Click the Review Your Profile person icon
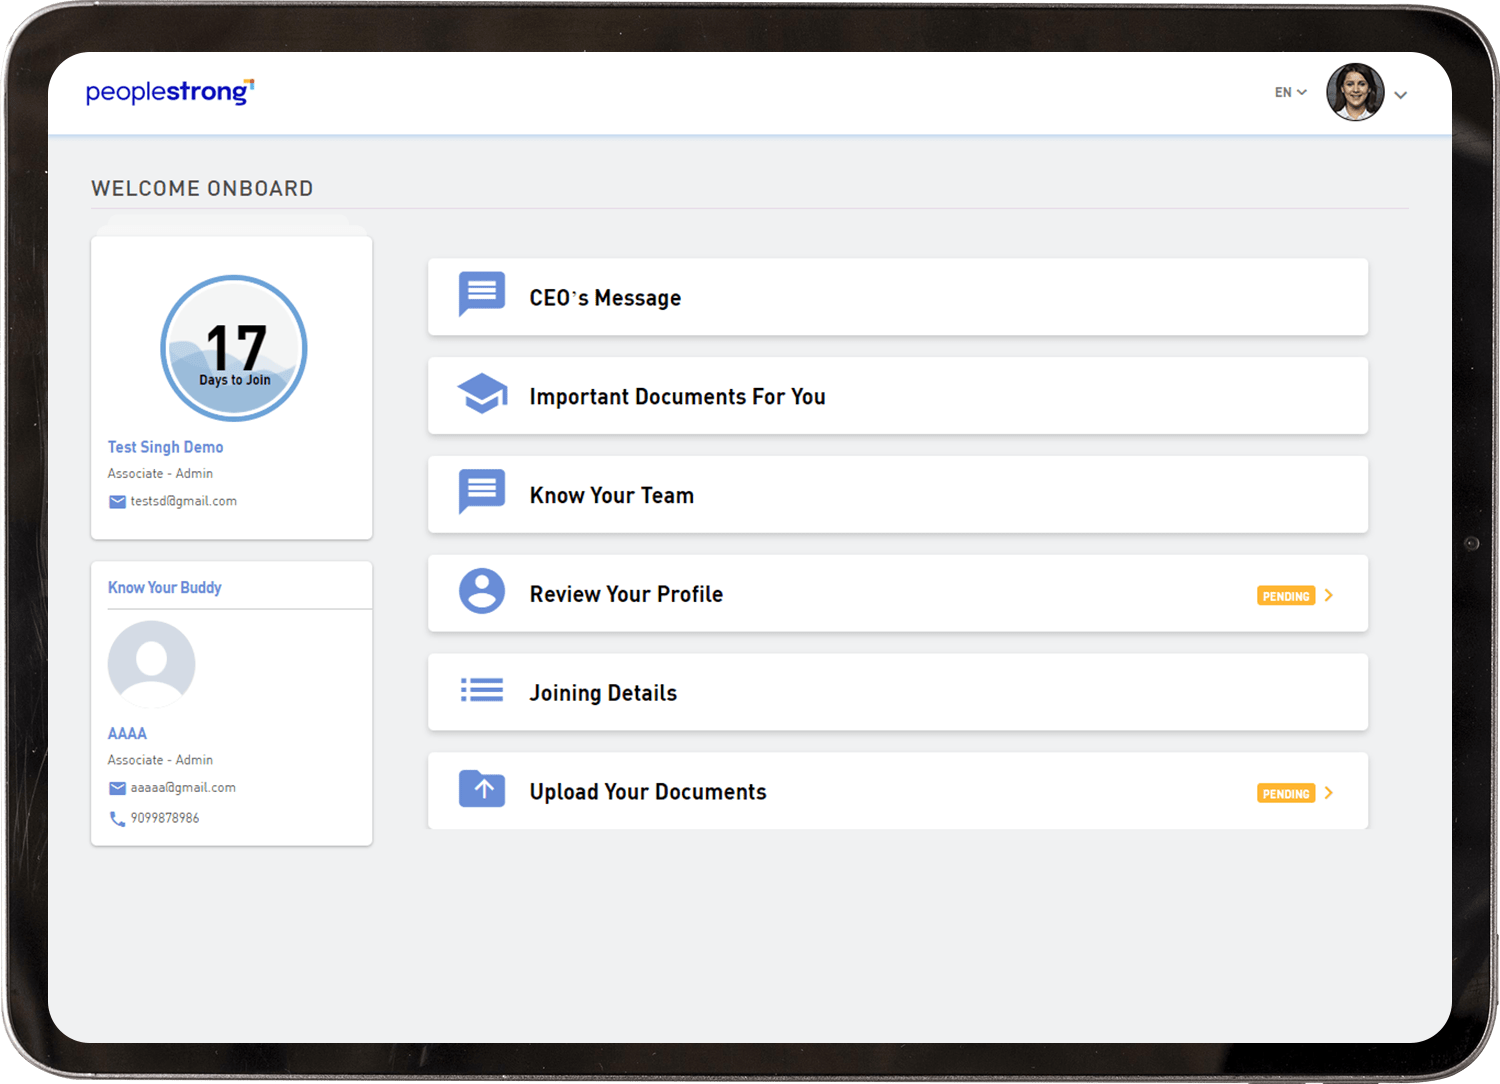The width and height of the screenshot is (1500, 1084). pos(481,591)
